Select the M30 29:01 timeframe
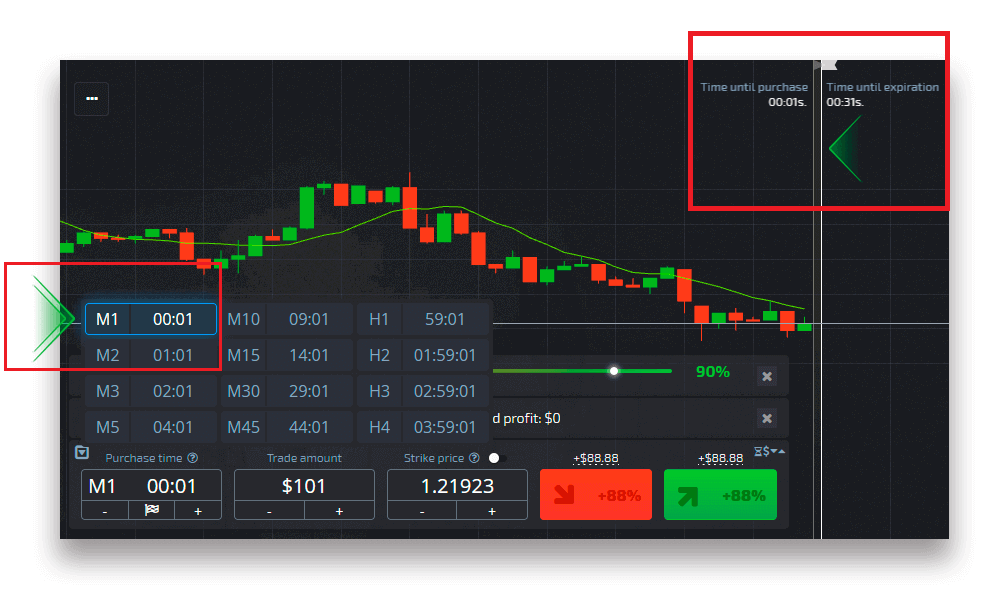The image size is (1007, 596). point(286,391)
